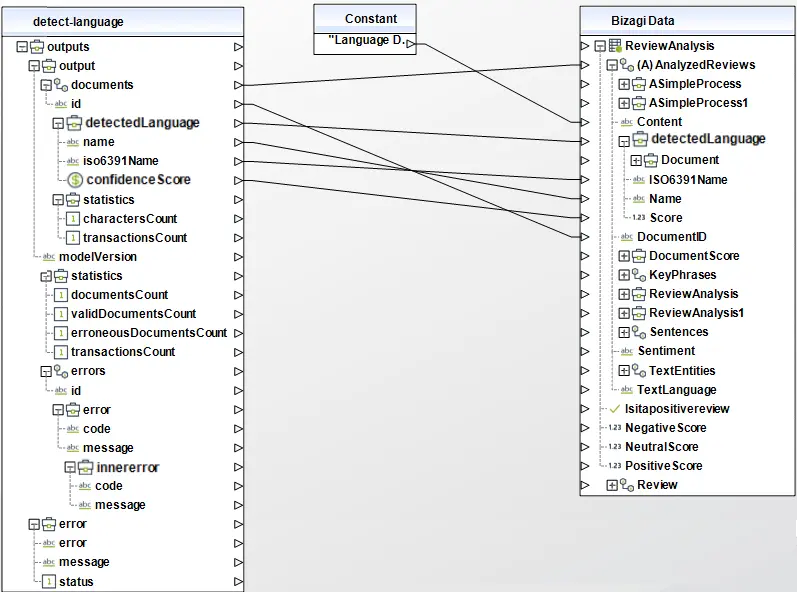Viewport: 797px width, 592px height.
Task: Collapse the detectedLanguage node in detect-language
Action: (x=58, y=123)
